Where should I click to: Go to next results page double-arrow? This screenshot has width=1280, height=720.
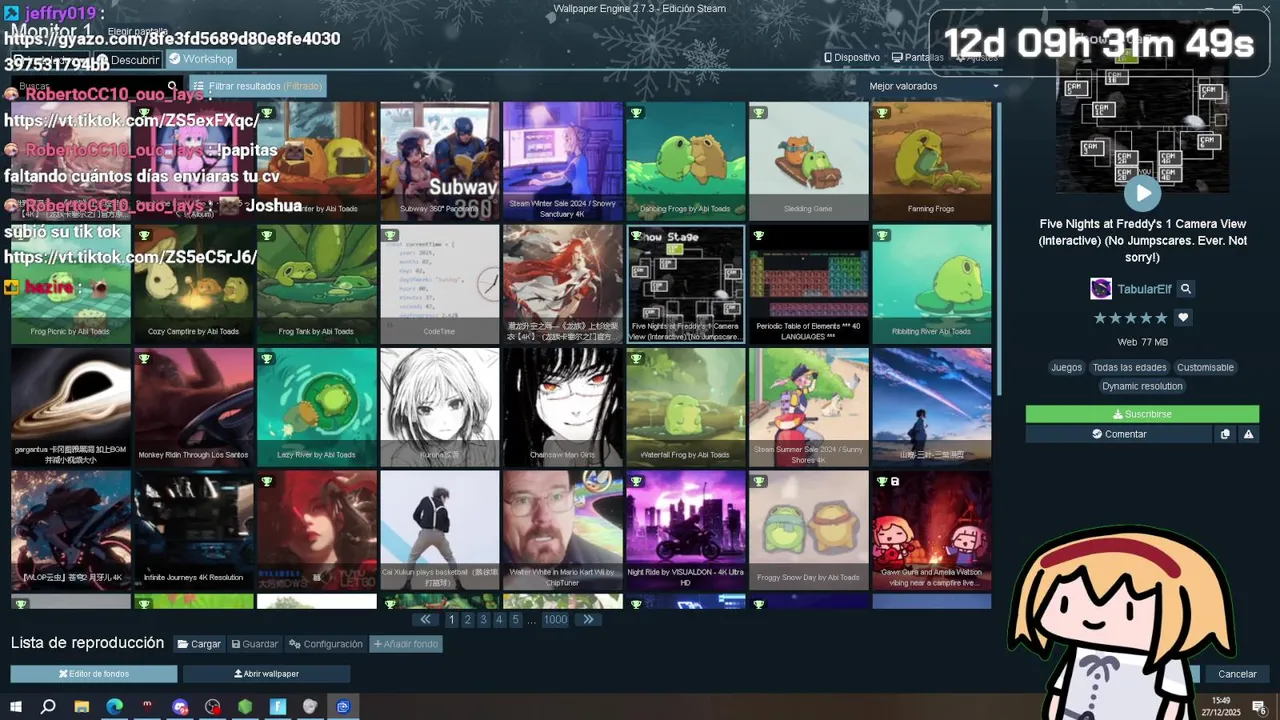coord(588,619)
